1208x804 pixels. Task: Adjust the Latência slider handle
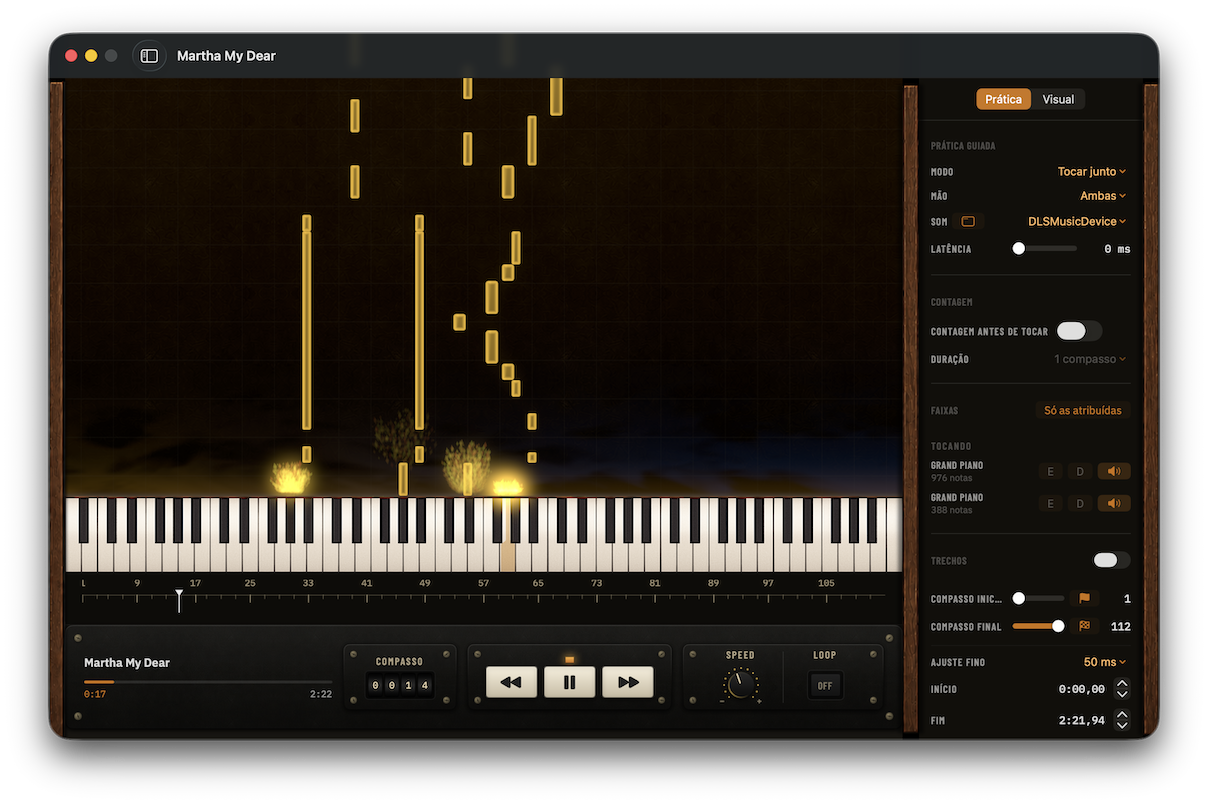(1019, 248)
